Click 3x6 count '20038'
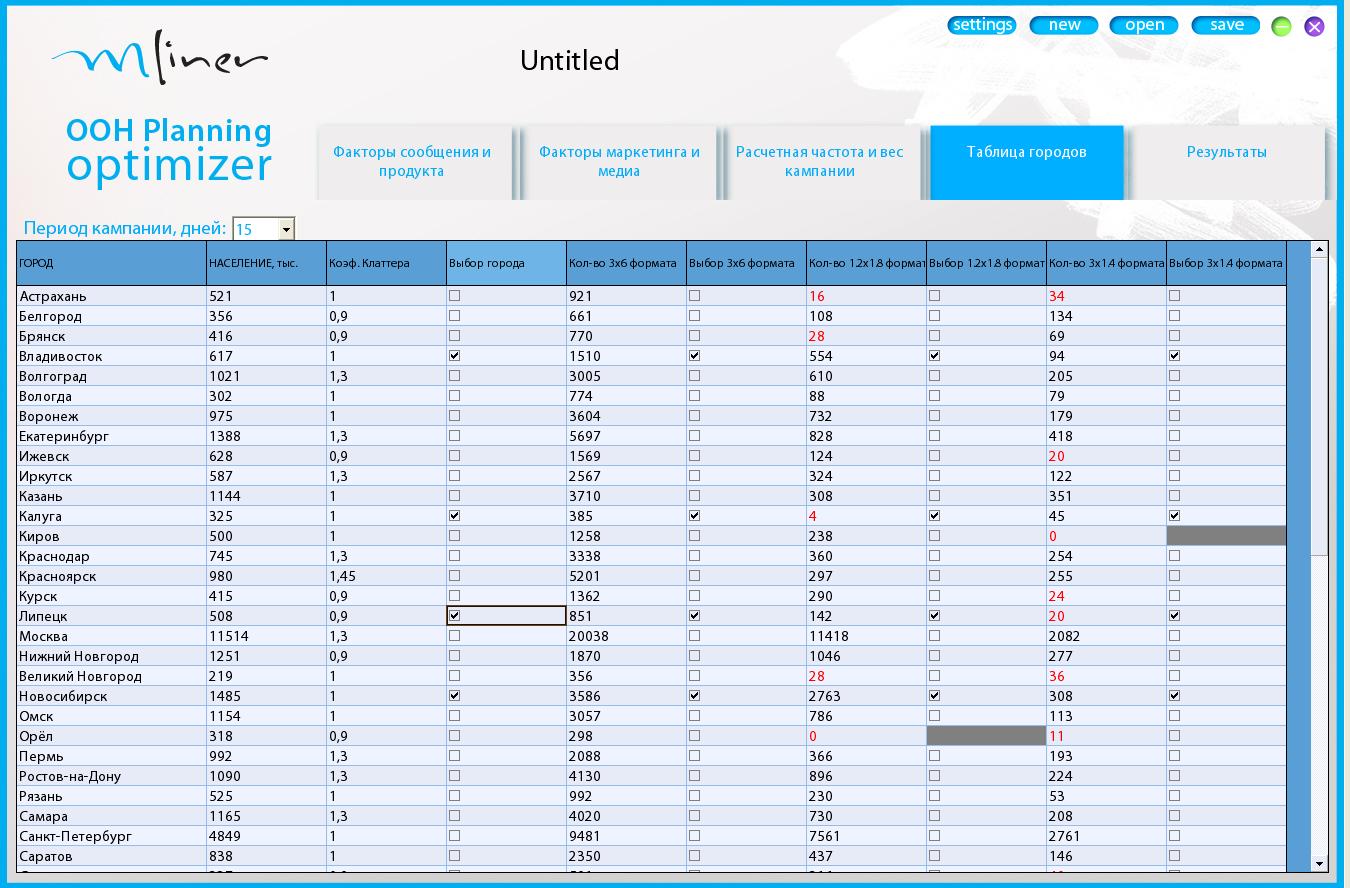The width and height of the screenshot is (1350, 888). click(626, 636)
